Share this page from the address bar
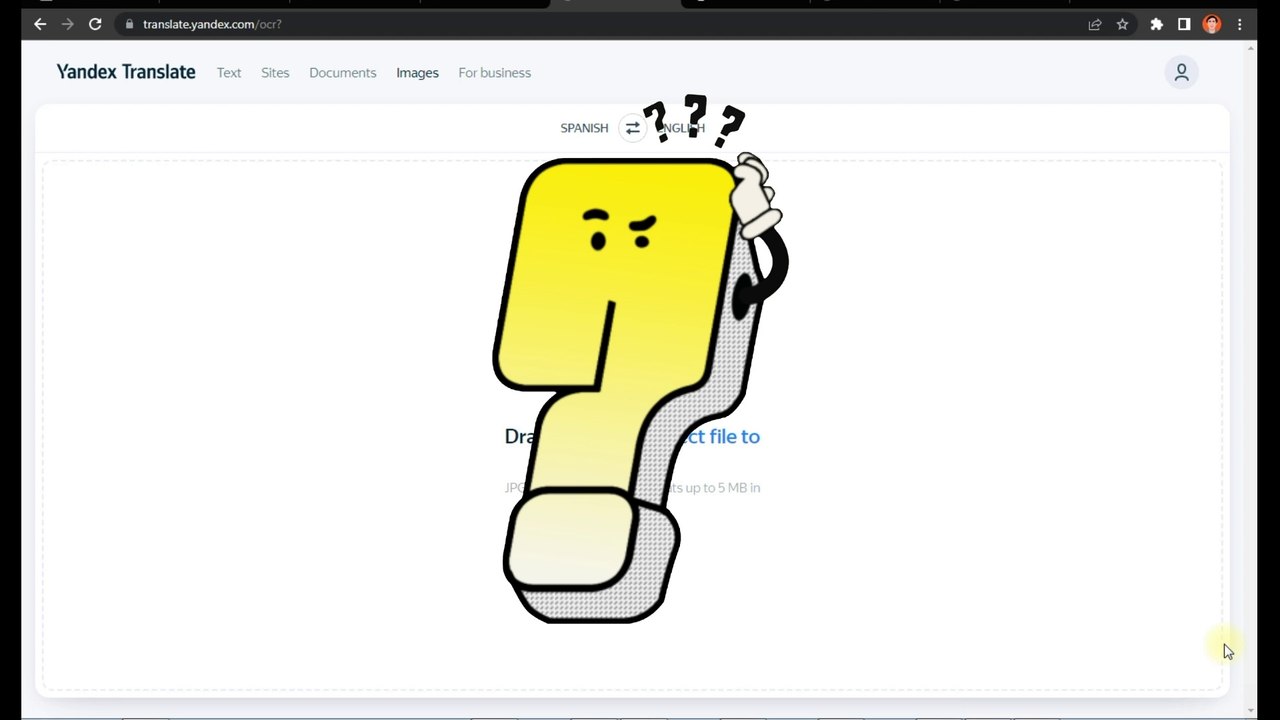This screenshot has width=1280, height=720. tap(1095, 24)
